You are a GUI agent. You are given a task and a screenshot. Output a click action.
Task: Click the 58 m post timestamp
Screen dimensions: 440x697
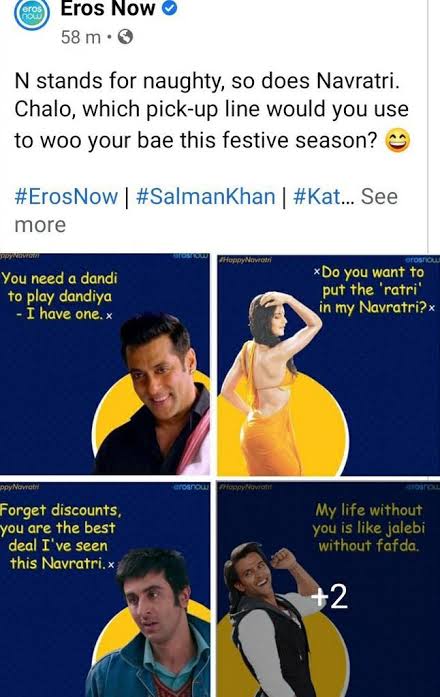81,37
